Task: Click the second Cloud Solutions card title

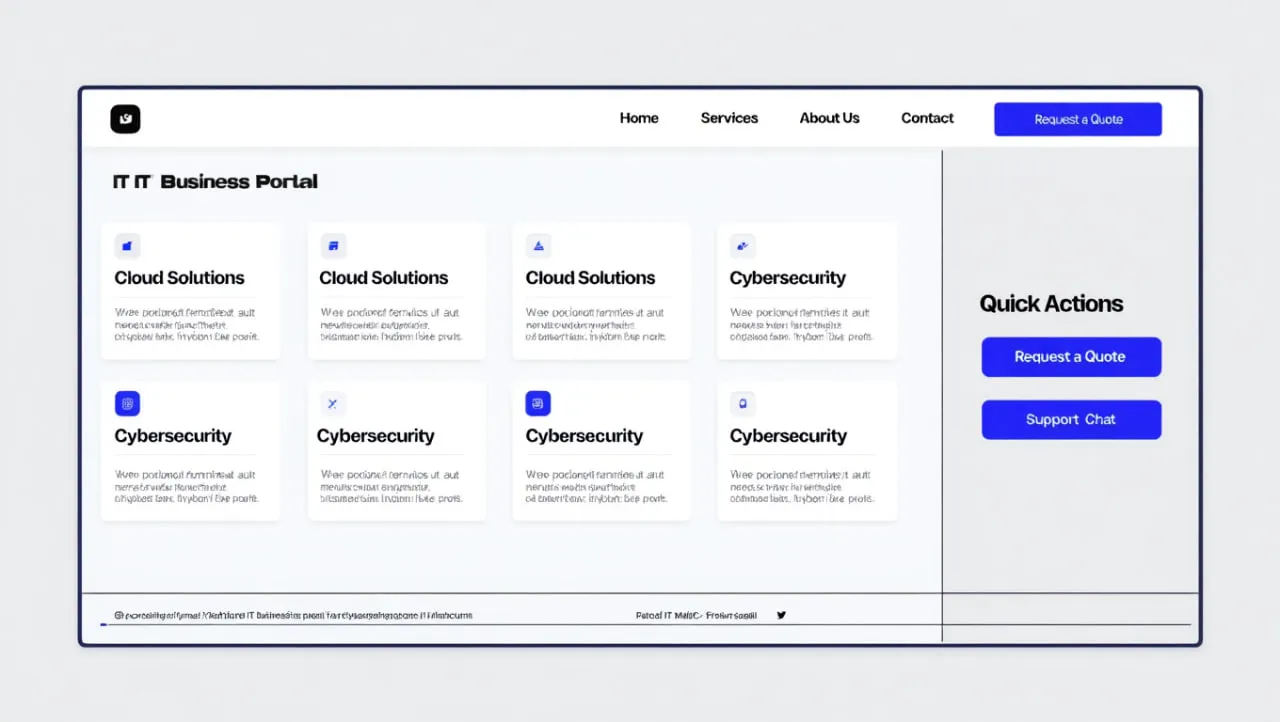Action: [x=384, y=278]
